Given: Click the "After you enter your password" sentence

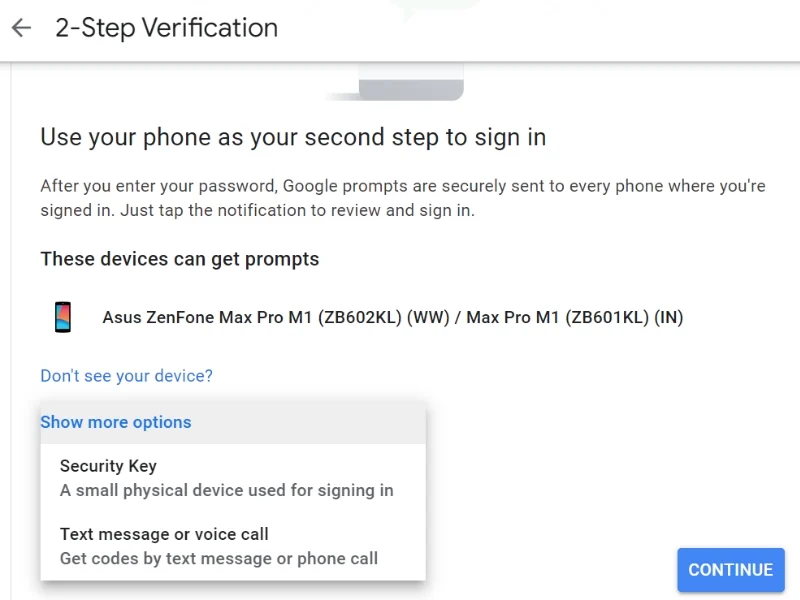Looking at the screenshot, I should (x=158, y=187).
